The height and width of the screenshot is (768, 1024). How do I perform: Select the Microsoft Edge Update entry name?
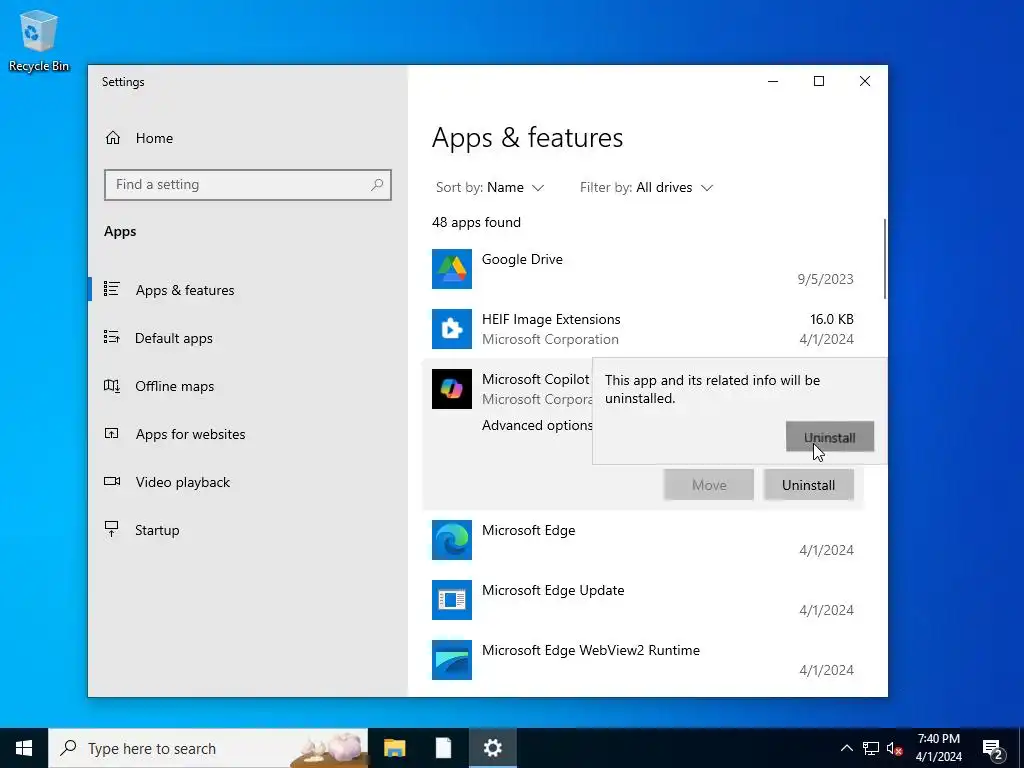(x=552, y=590)
